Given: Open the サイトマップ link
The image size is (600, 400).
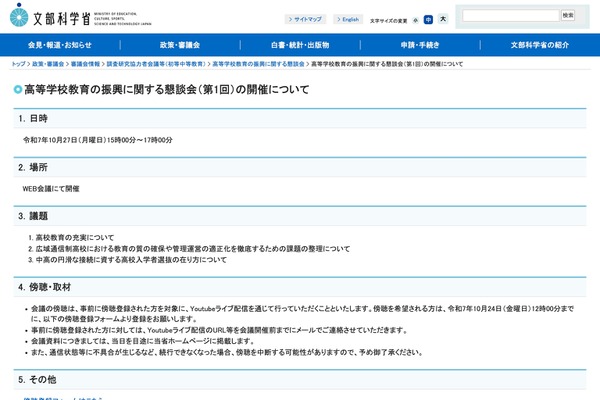Looking at the screenshot, I should coord(306,19).
